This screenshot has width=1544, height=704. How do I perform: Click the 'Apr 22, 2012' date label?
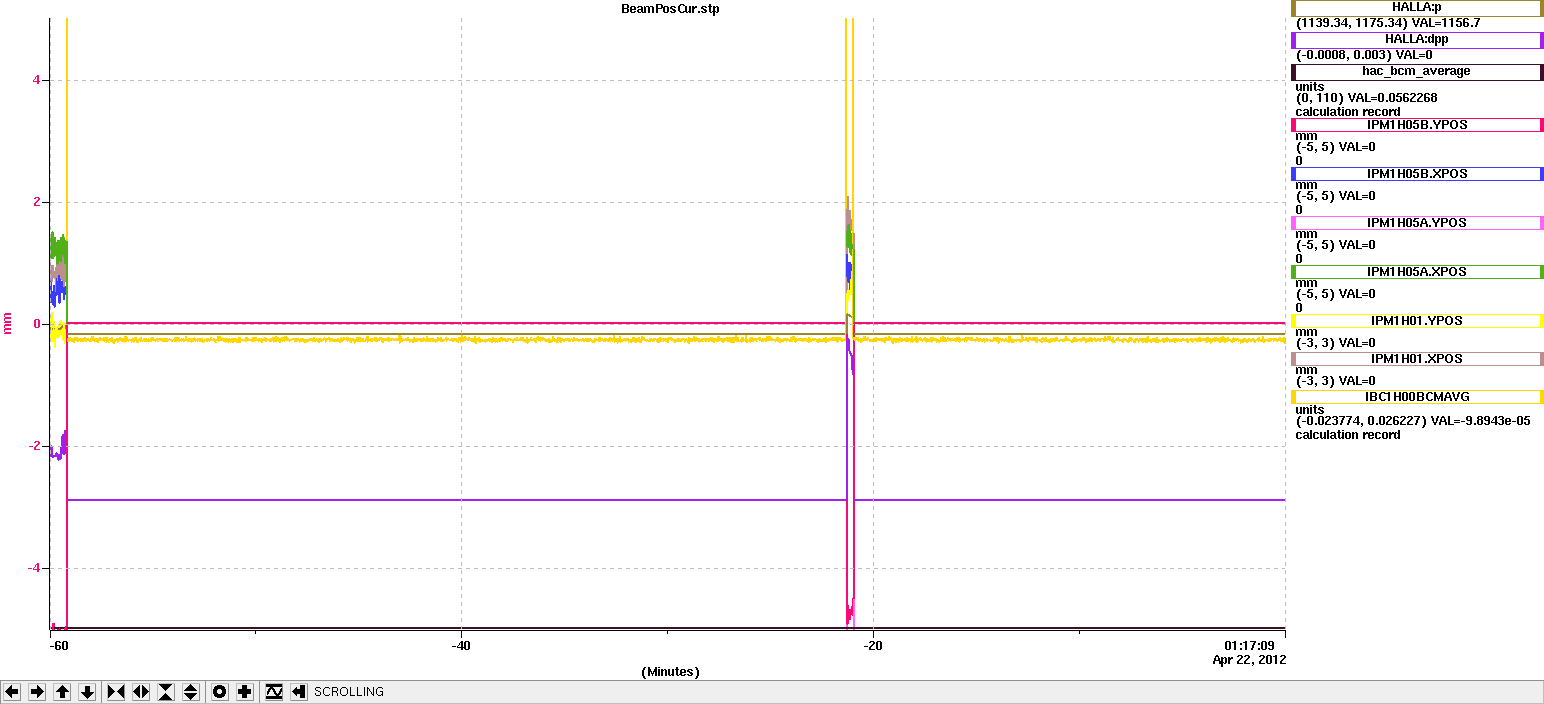point(1249,660)
